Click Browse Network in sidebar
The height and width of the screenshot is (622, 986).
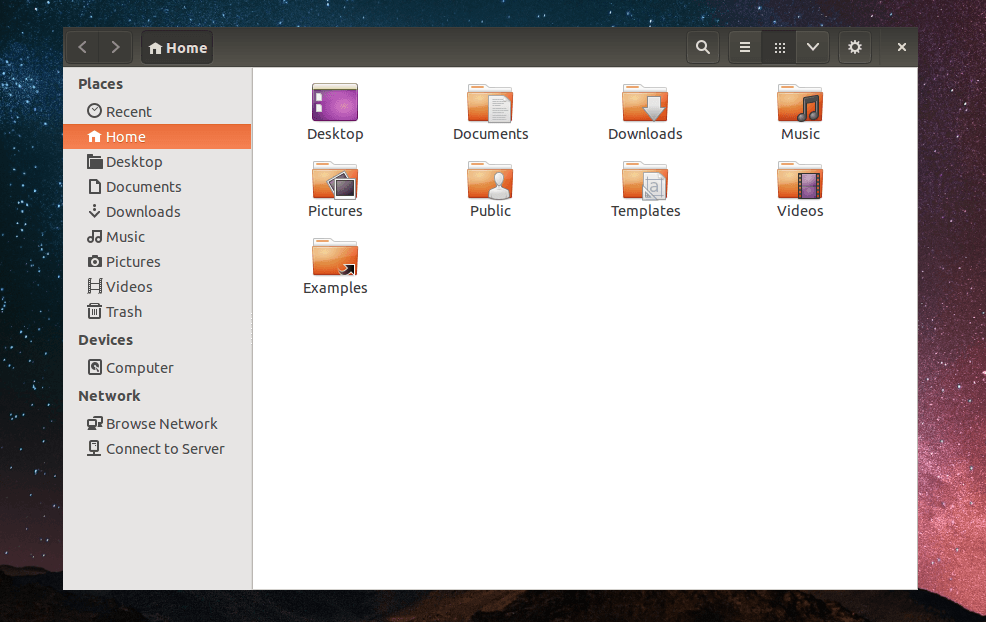pos(161,423)
